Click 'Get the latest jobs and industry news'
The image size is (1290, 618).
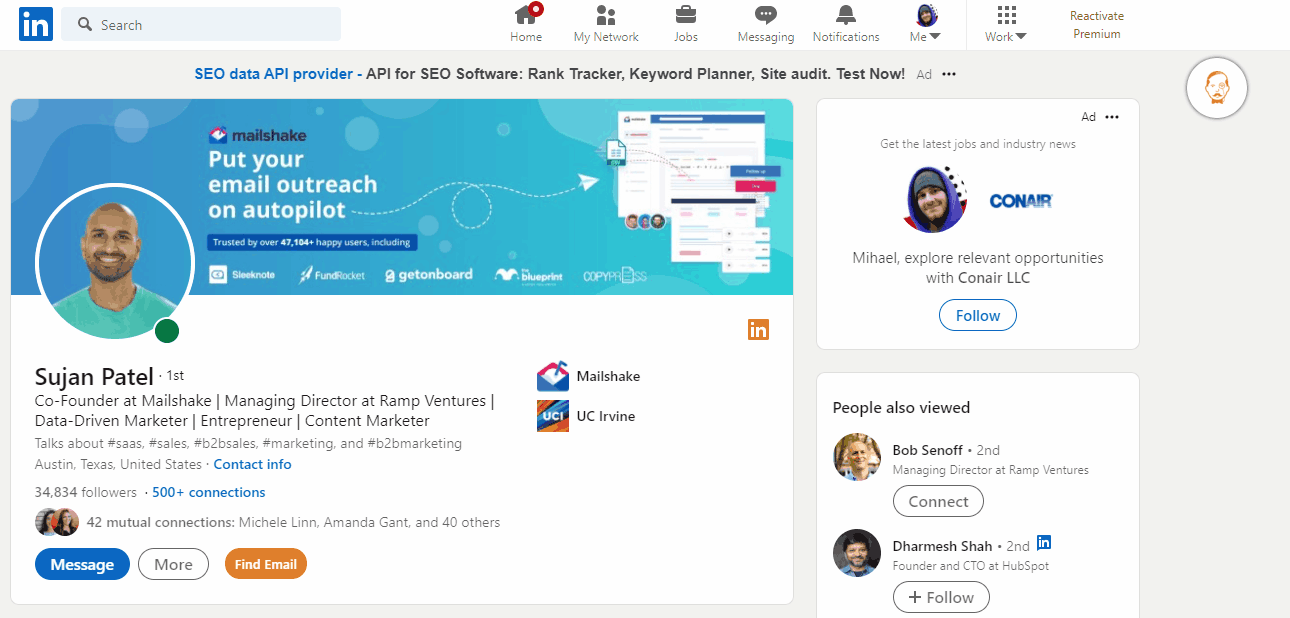pyautogui.click(x=978, y=144)
